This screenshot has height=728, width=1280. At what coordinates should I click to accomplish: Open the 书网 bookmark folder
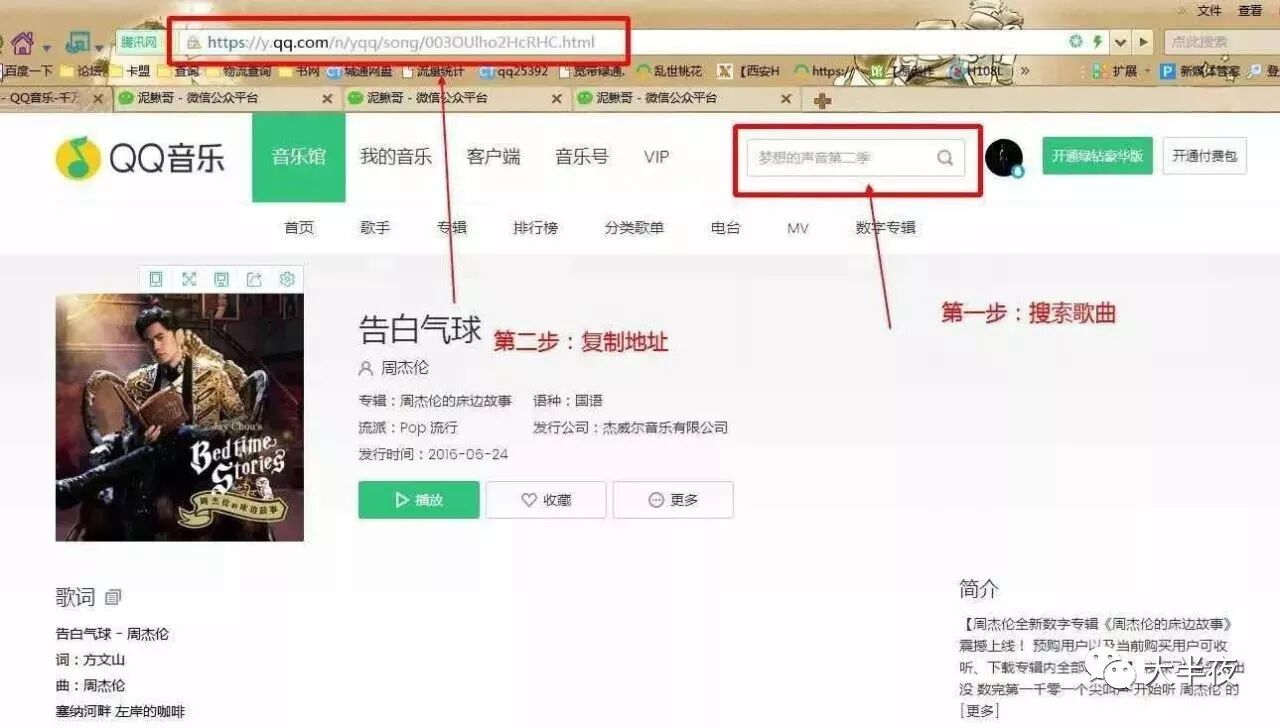[x=299, y=71]
